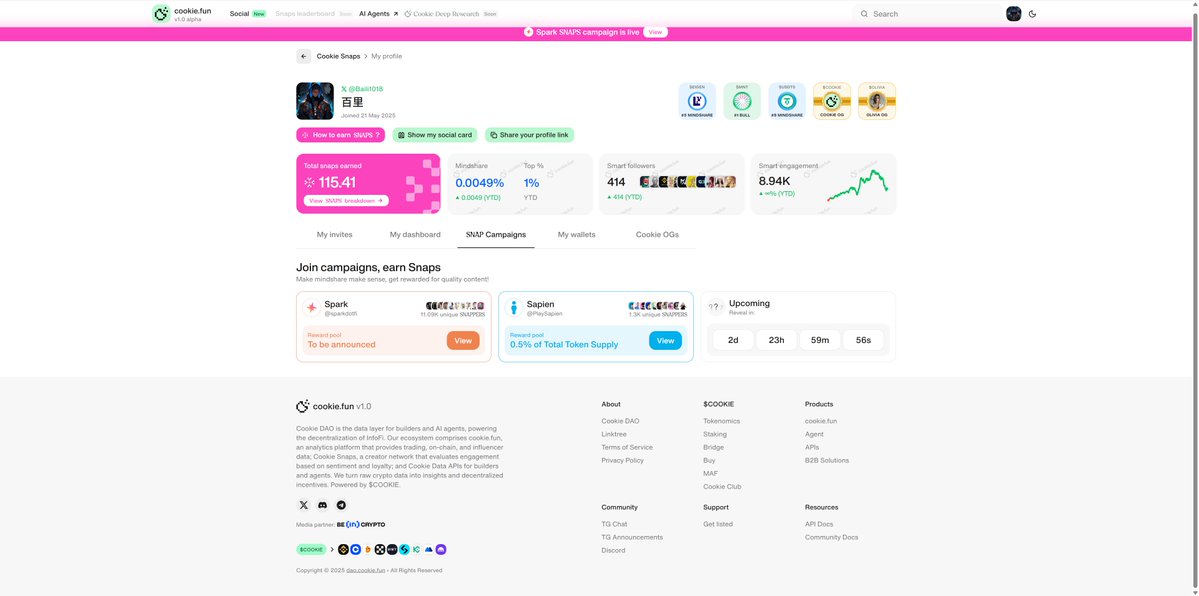Switch to Cookie OGs tab
The height and width of the screenshot is (596, 1199).
pos(657,234)
